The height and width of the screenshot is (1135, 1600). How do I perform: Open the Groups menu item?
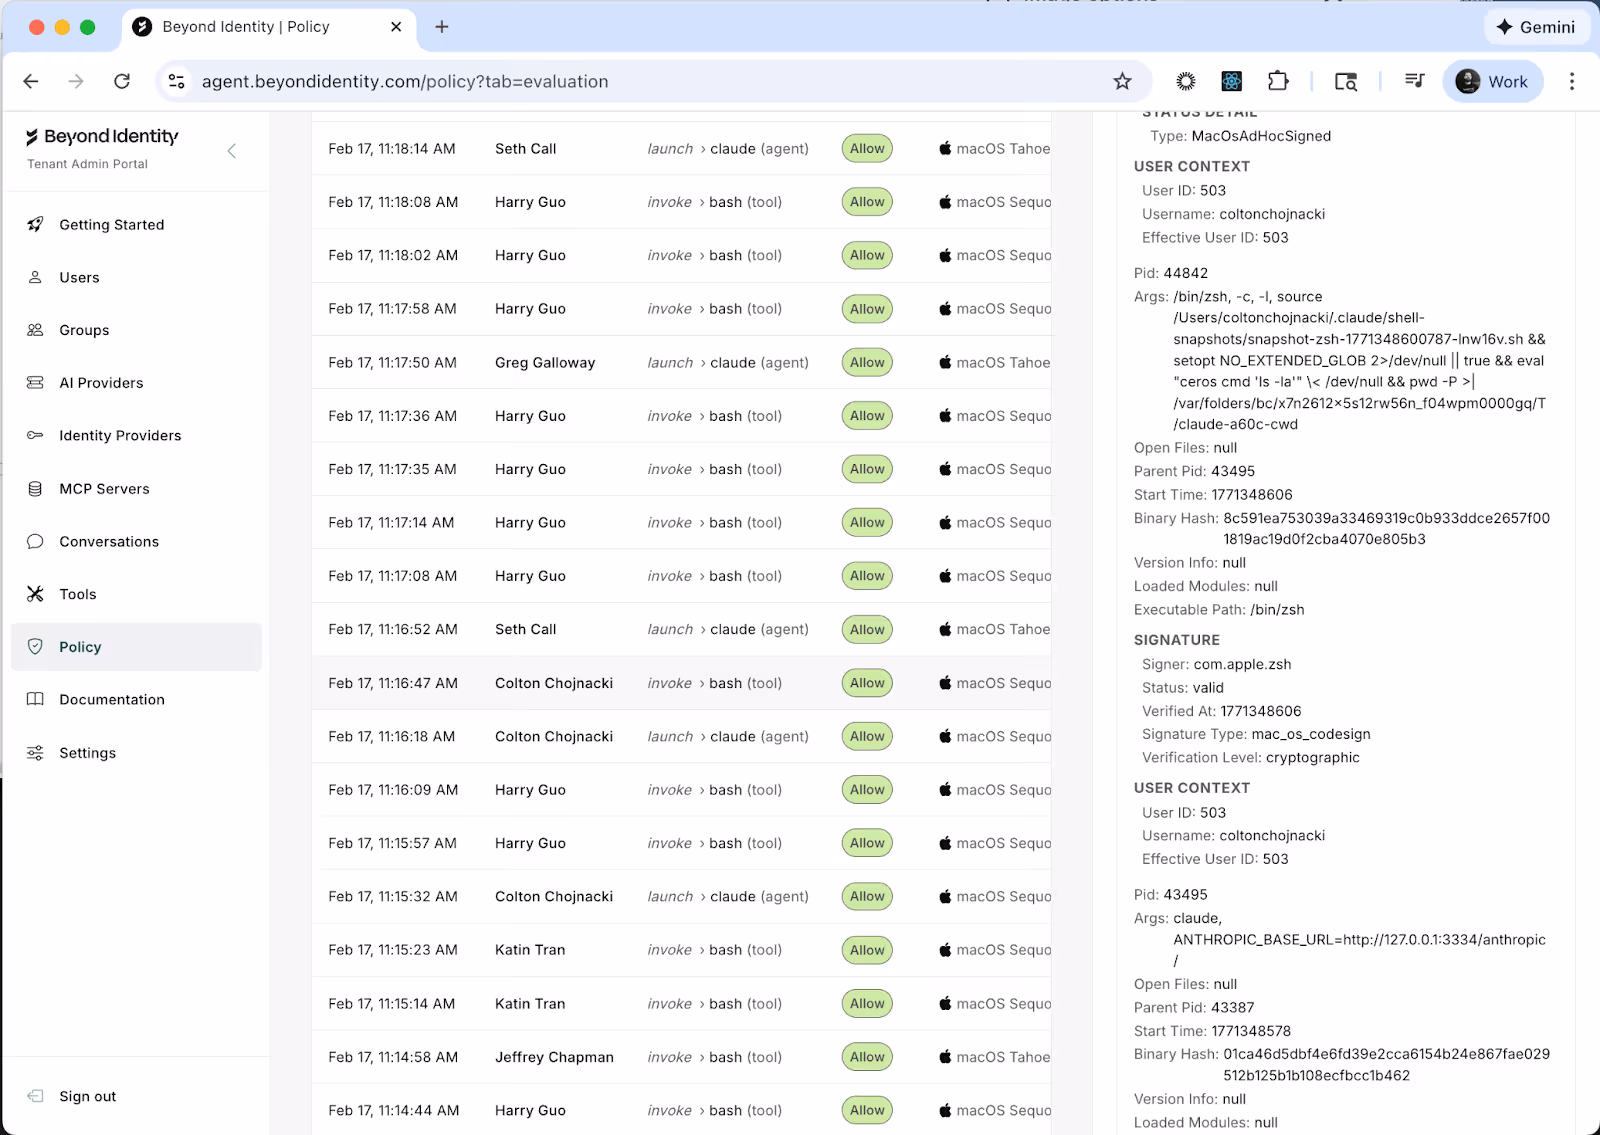[x=137, y=330]
